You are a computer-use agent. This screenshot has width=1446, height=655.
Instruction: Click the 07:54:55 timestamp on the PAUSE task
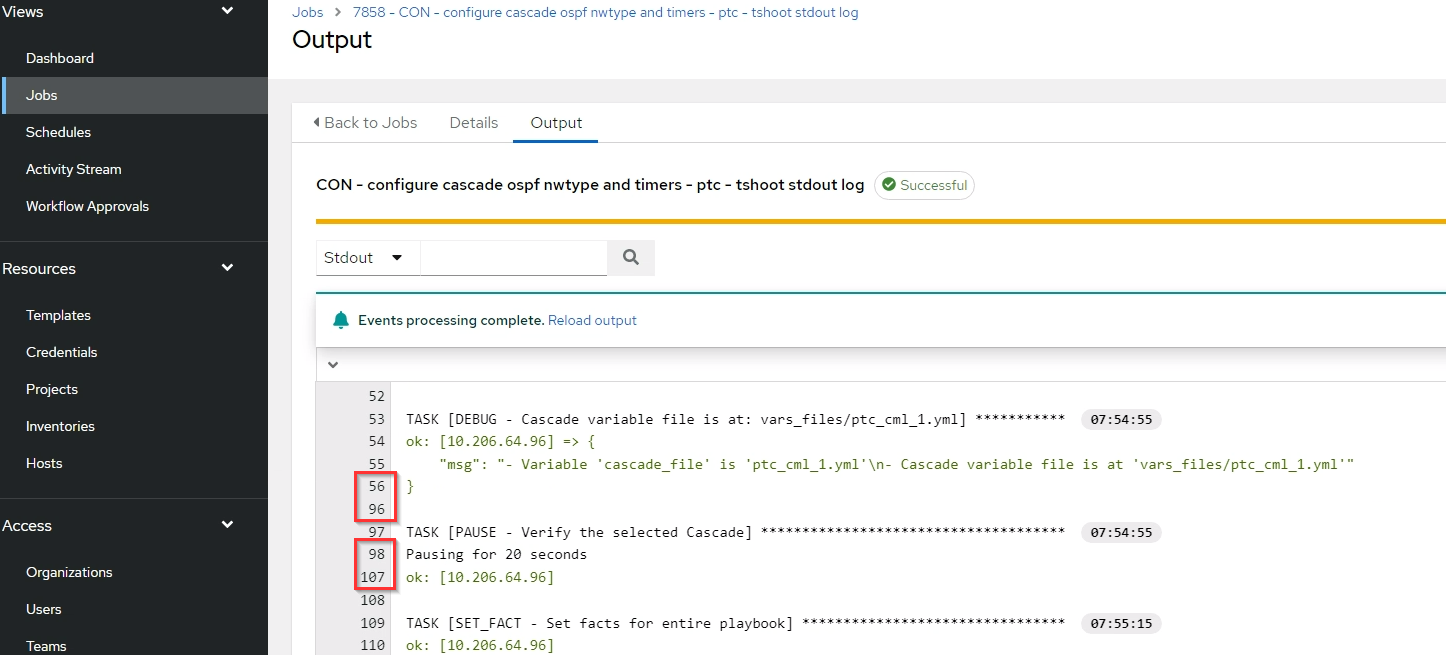tap(1121, 532)
